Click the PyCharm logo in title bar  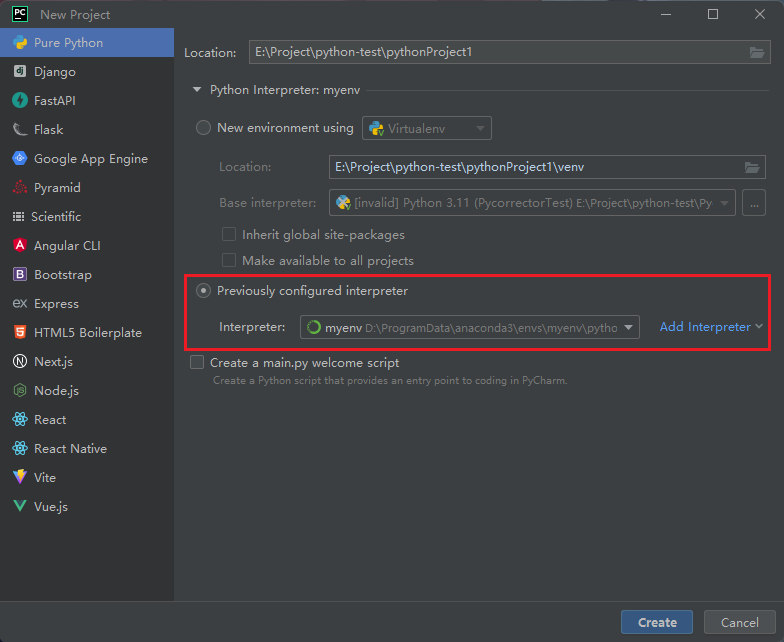20,14
